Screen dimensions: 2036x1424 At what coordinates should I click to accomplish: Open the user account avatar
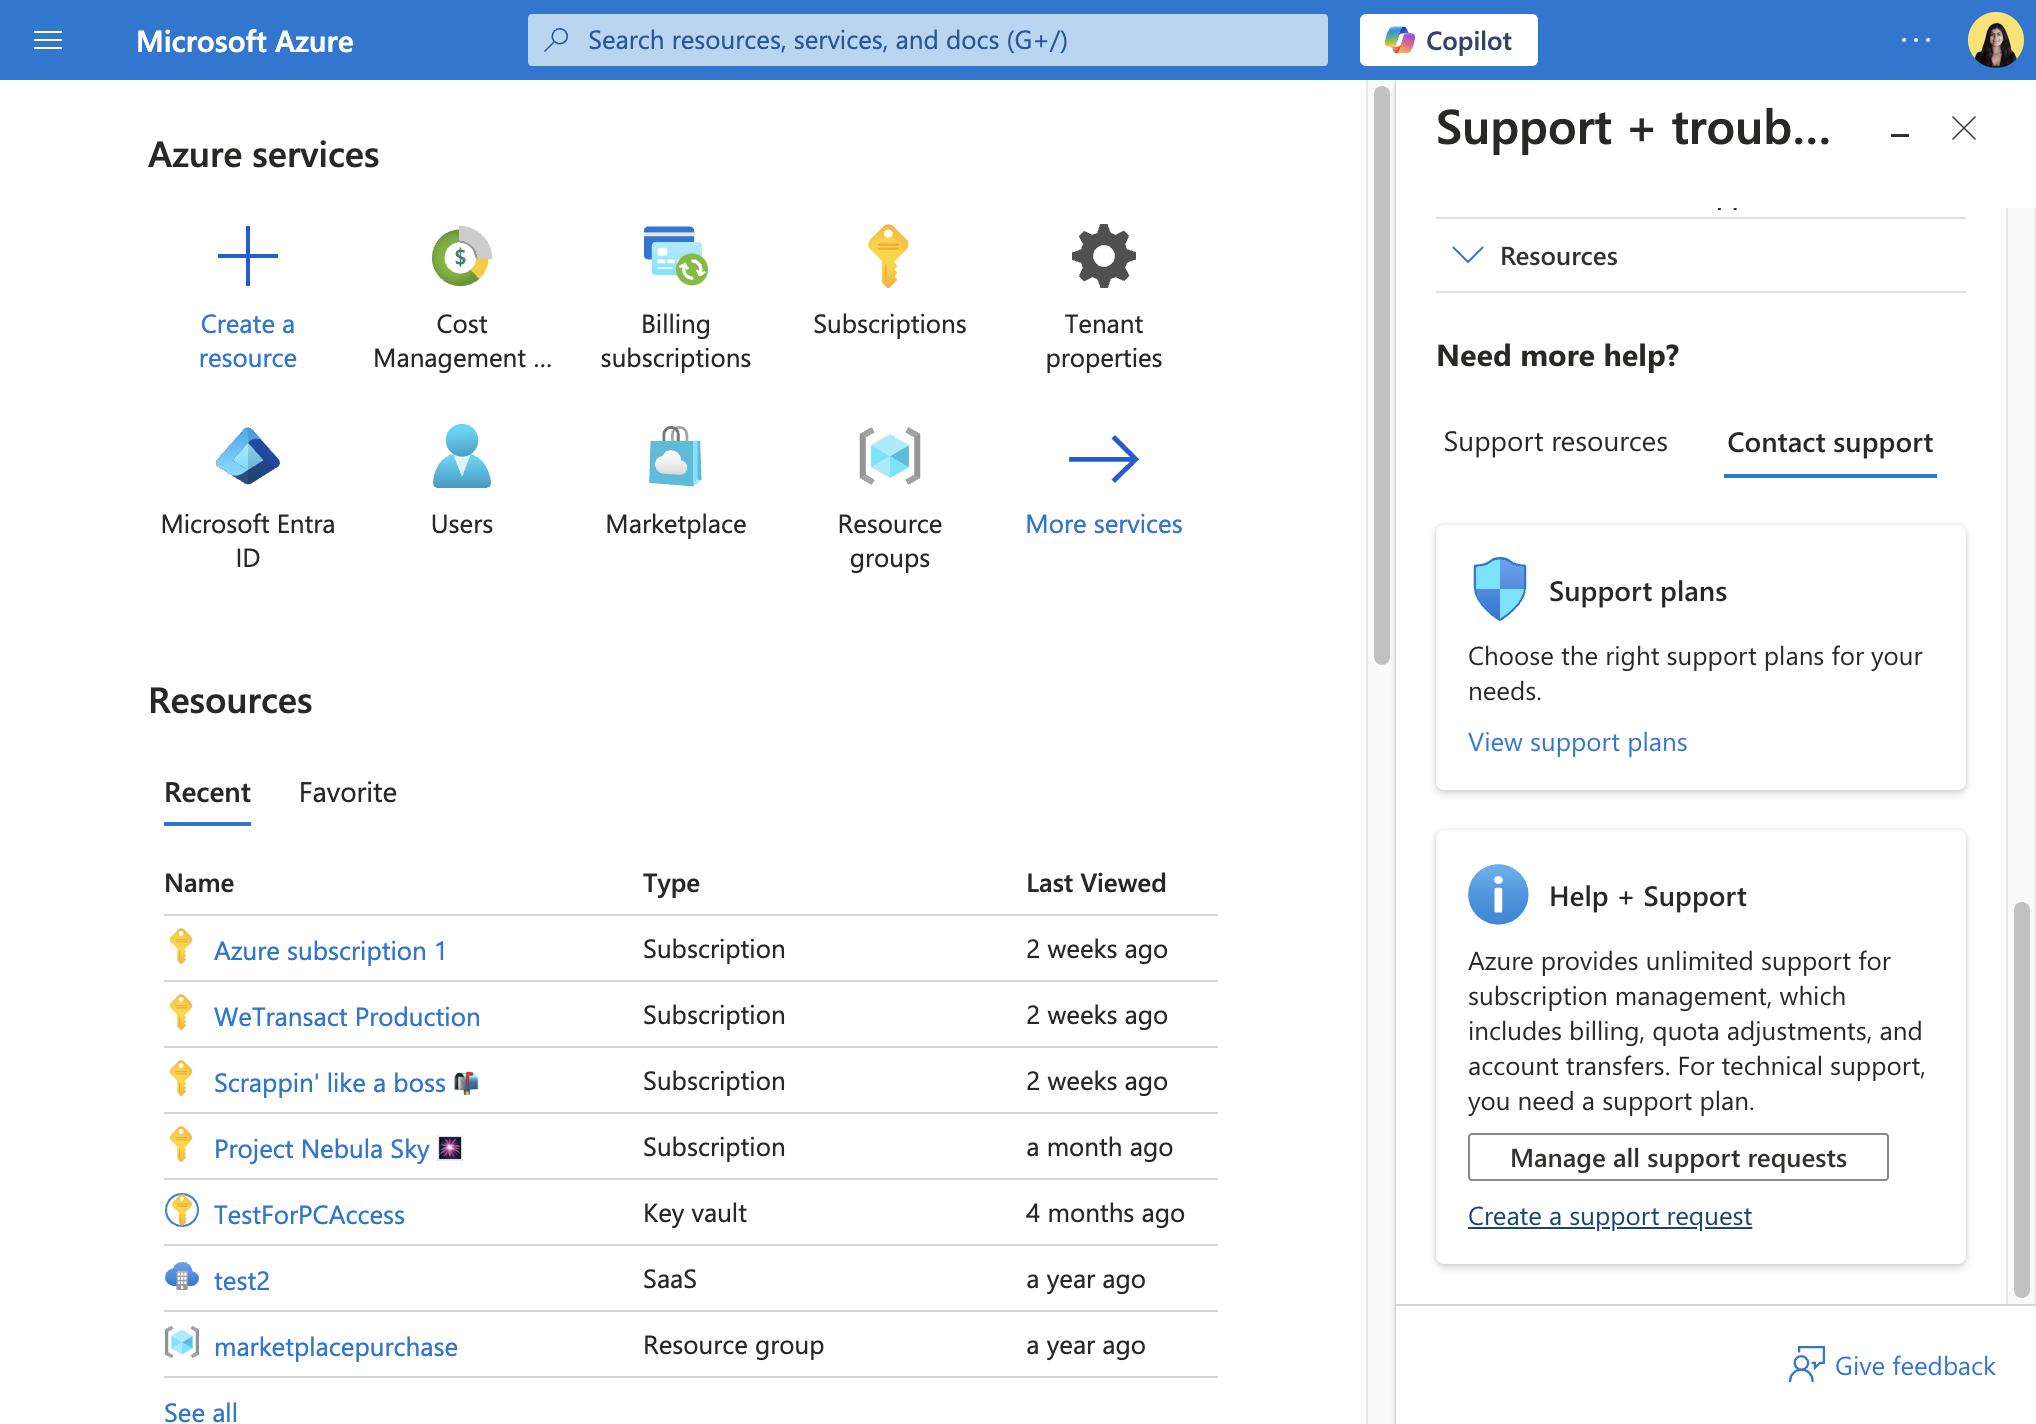click(1995, 40)
